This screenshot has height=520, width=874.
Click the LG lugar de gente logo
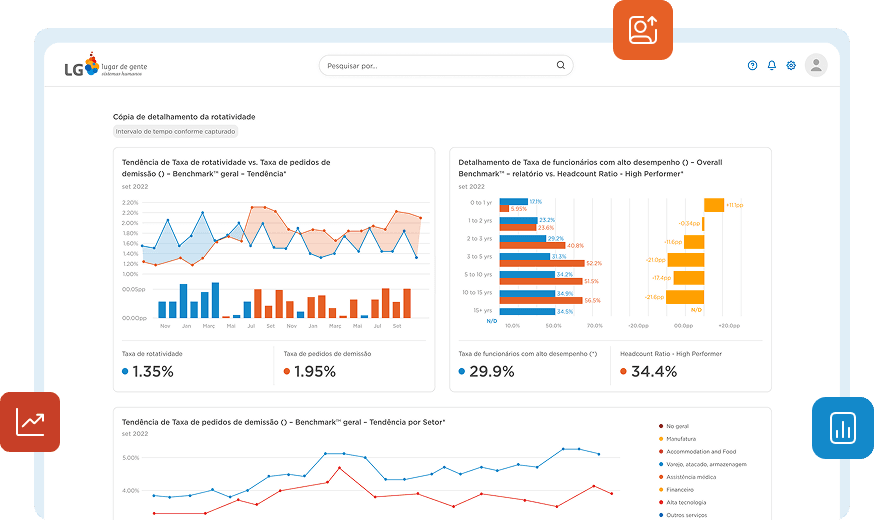tap(105, 66)
